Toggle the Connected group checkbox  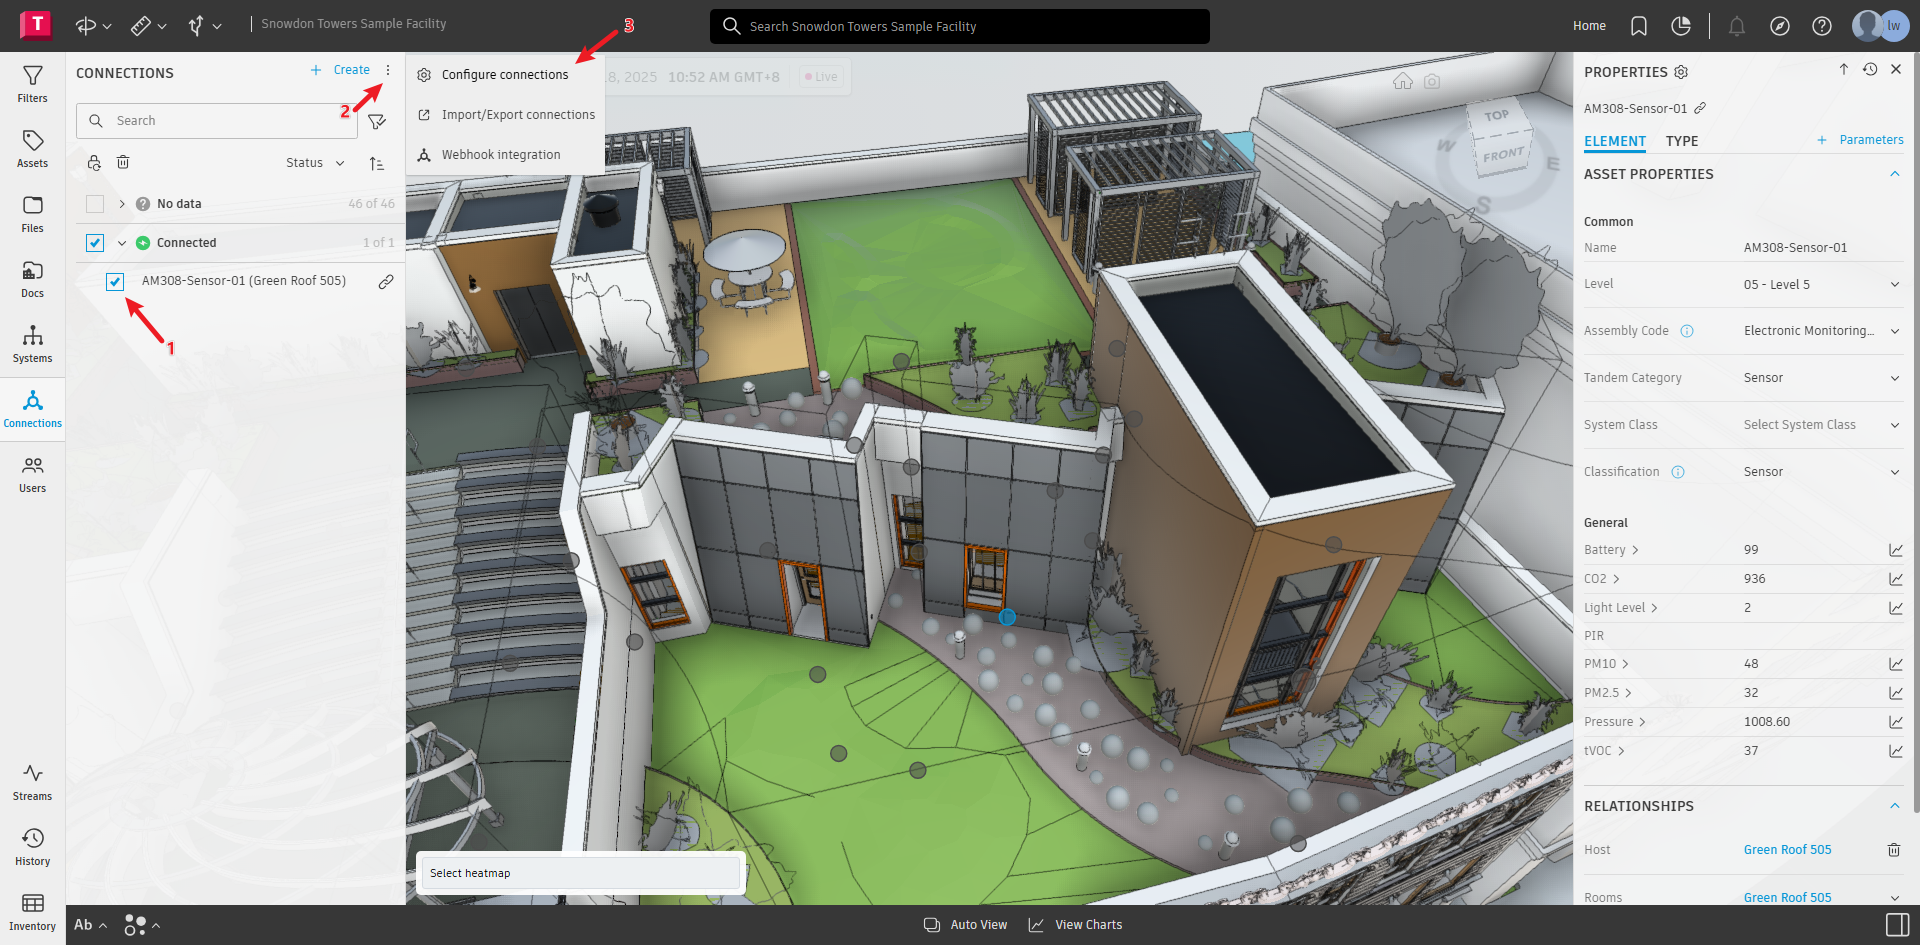click(95, 243)
